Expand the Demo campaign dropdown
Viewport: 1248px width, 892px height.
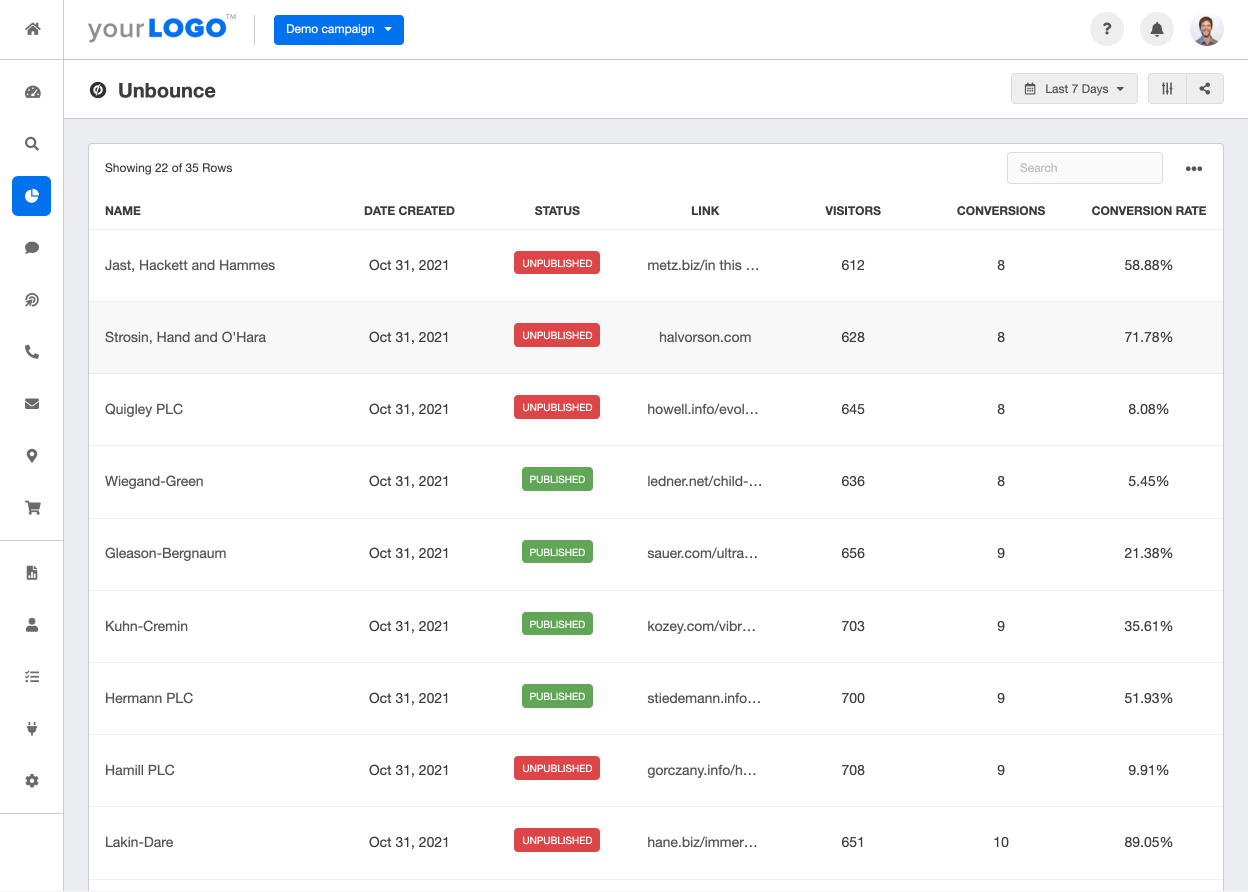[x=339, y=29]
